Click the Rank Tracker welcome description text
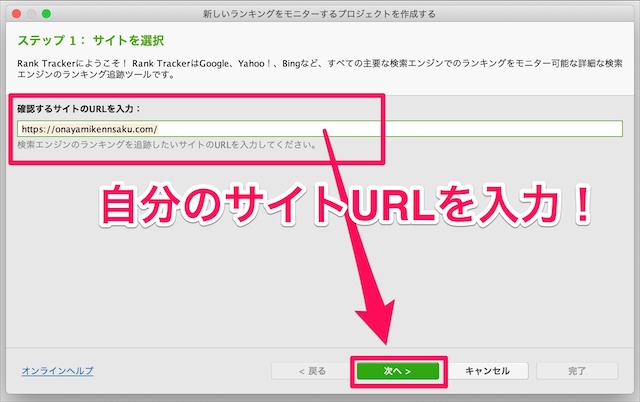 click(x=320, y=69)
